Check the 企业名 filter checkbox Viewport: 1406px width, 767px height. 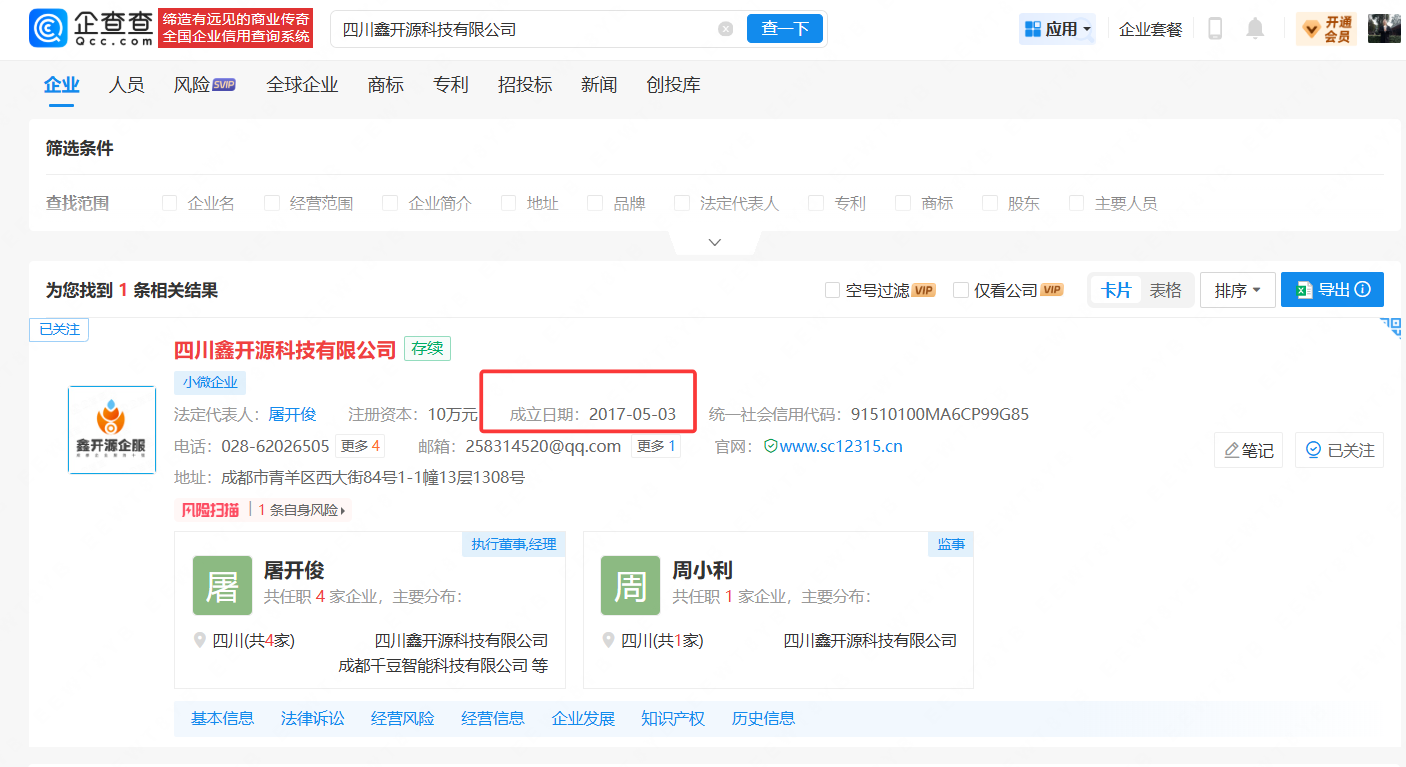(x=169, y=203)
